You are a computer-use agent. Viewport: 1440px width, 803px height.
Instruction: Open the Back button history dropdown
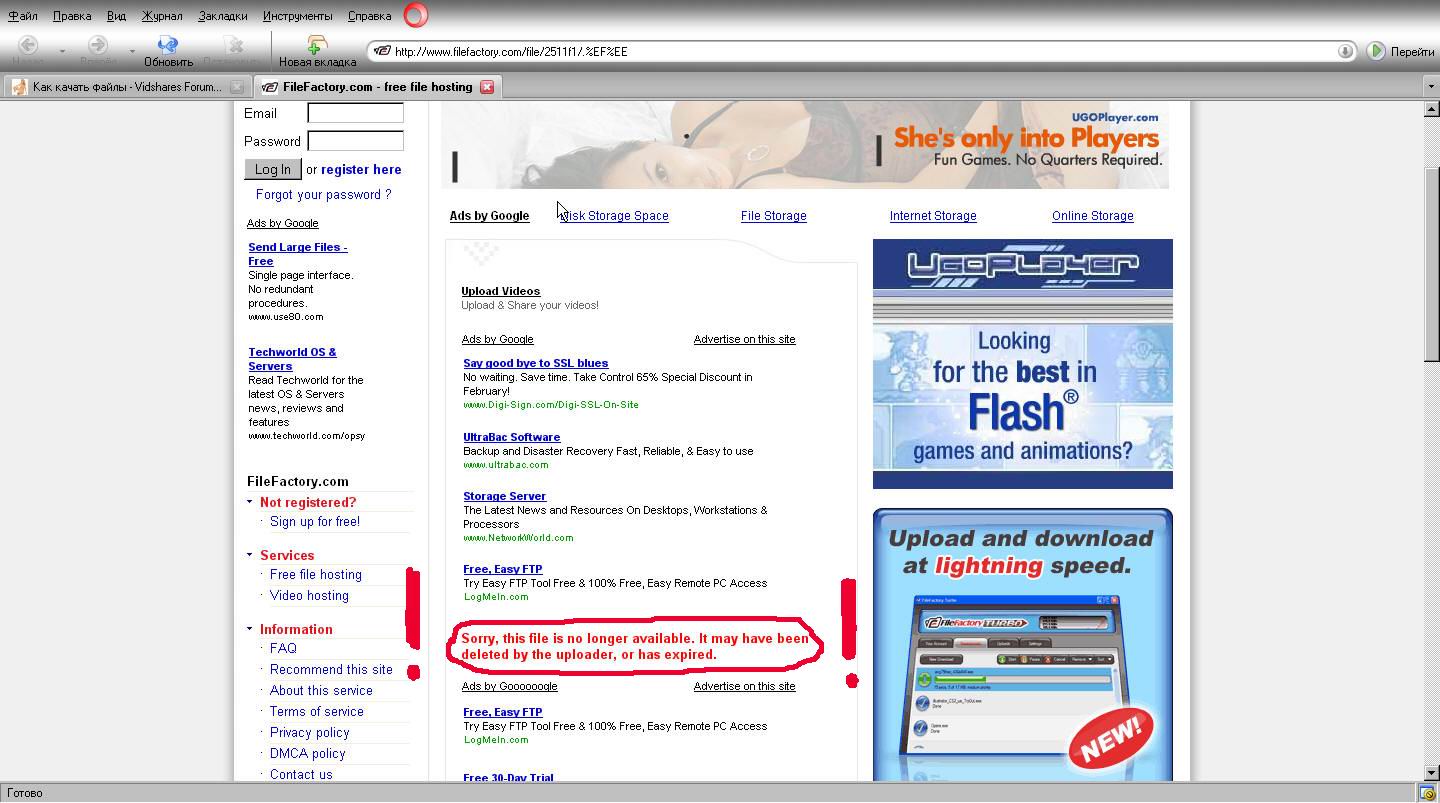62,51
